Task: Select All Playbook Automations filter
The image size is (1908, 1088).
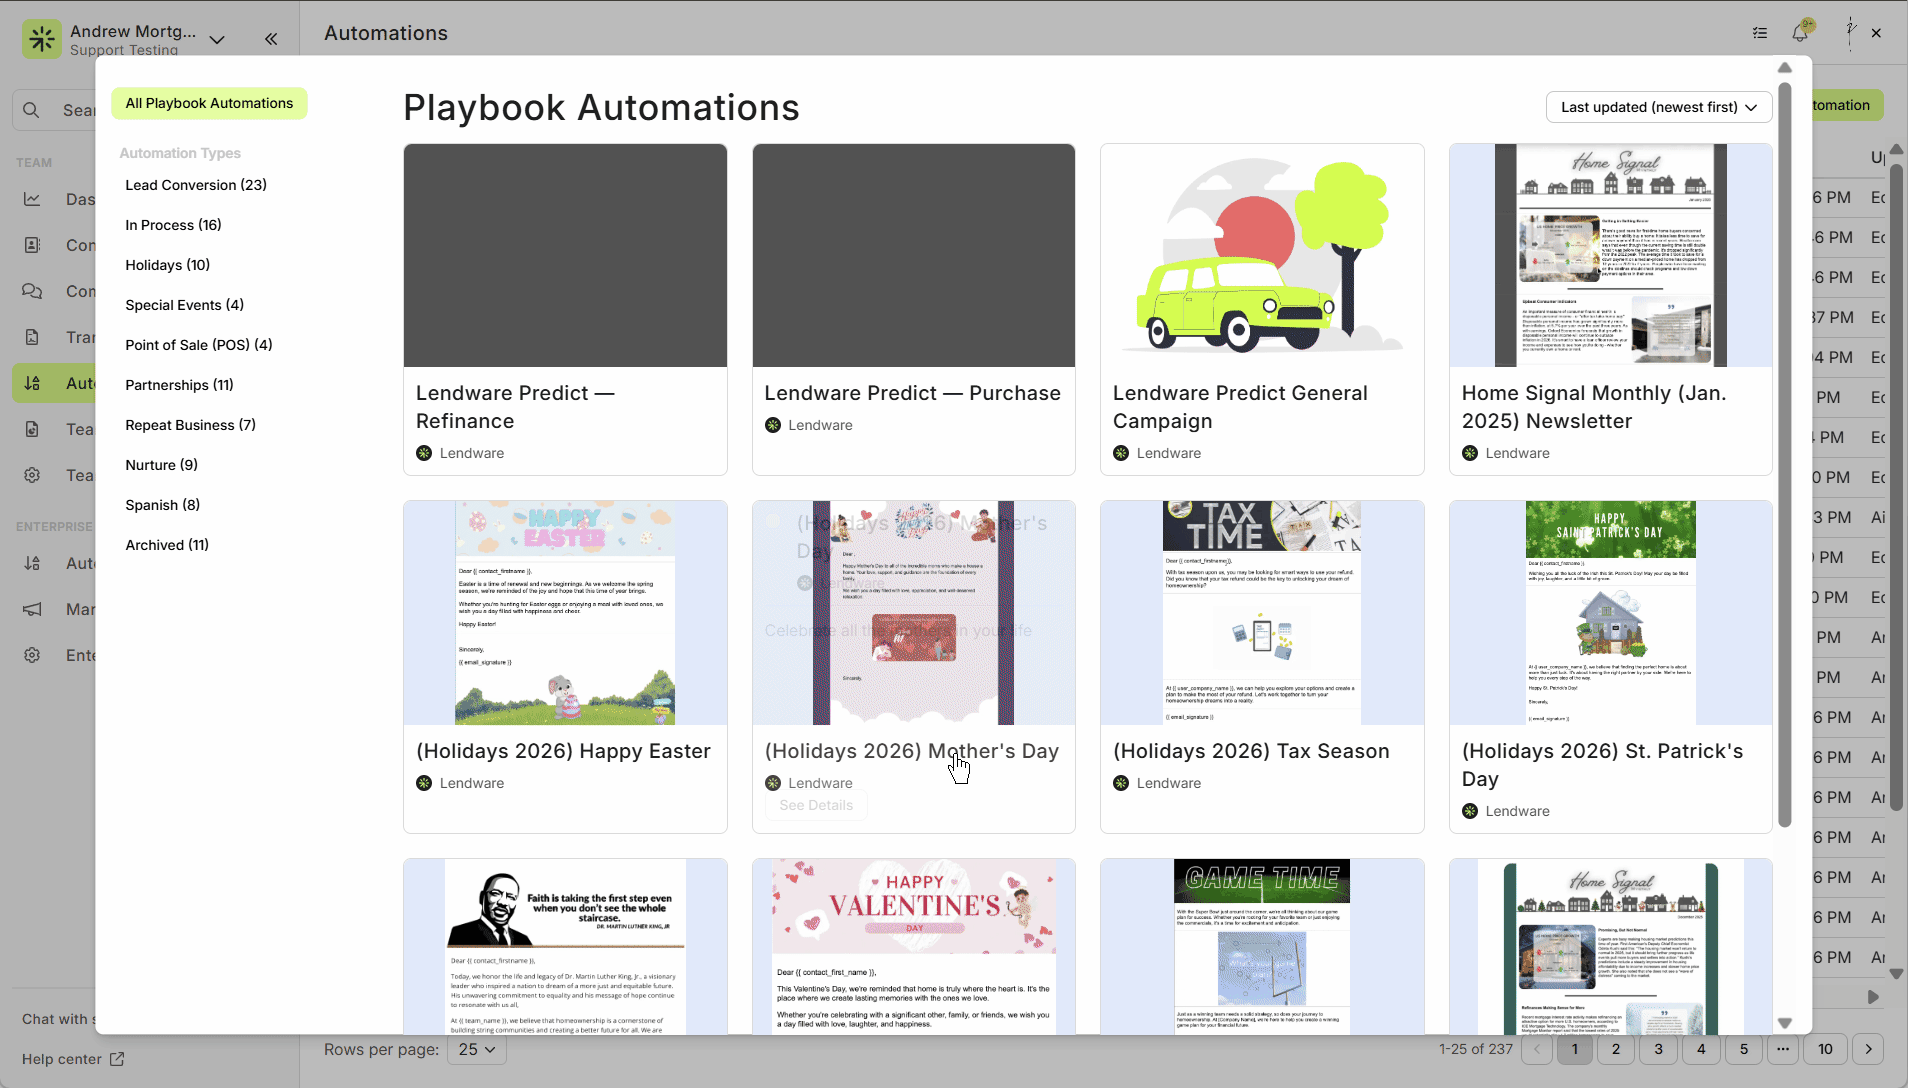Action: pyautogui.click(x=209, y=103)
